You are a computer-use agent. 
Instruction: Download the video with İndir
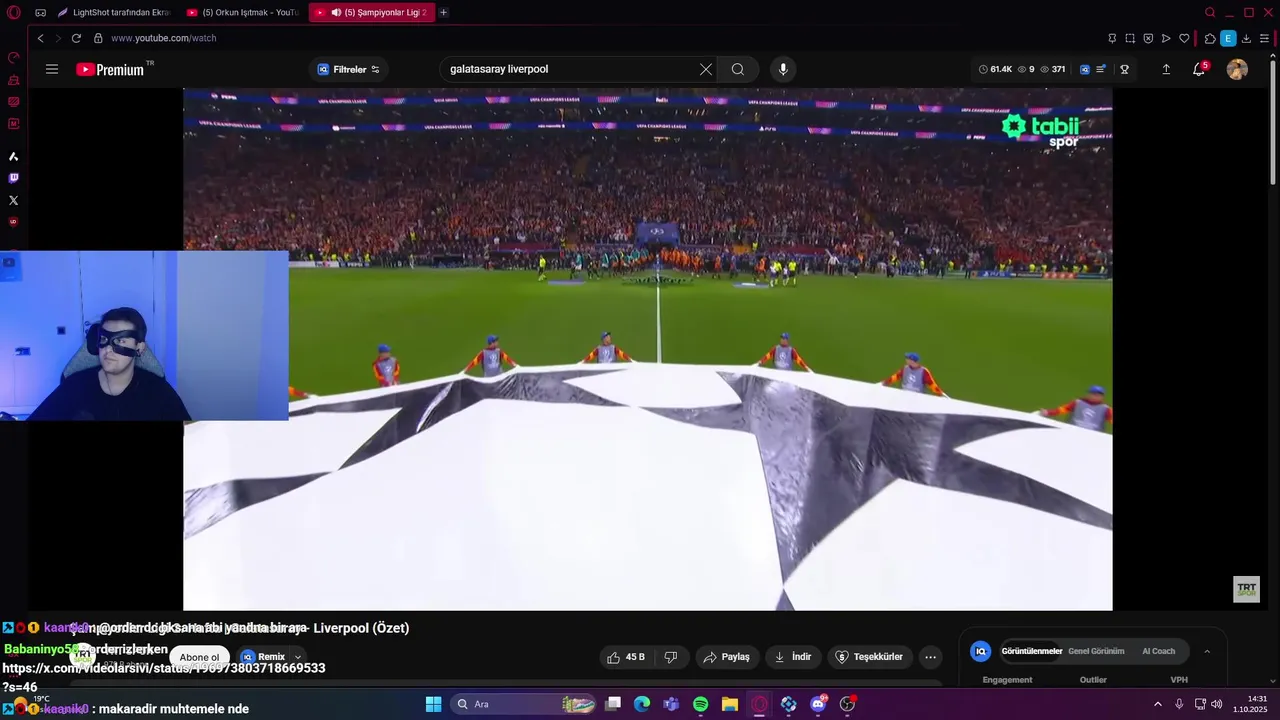coord(793,657)
